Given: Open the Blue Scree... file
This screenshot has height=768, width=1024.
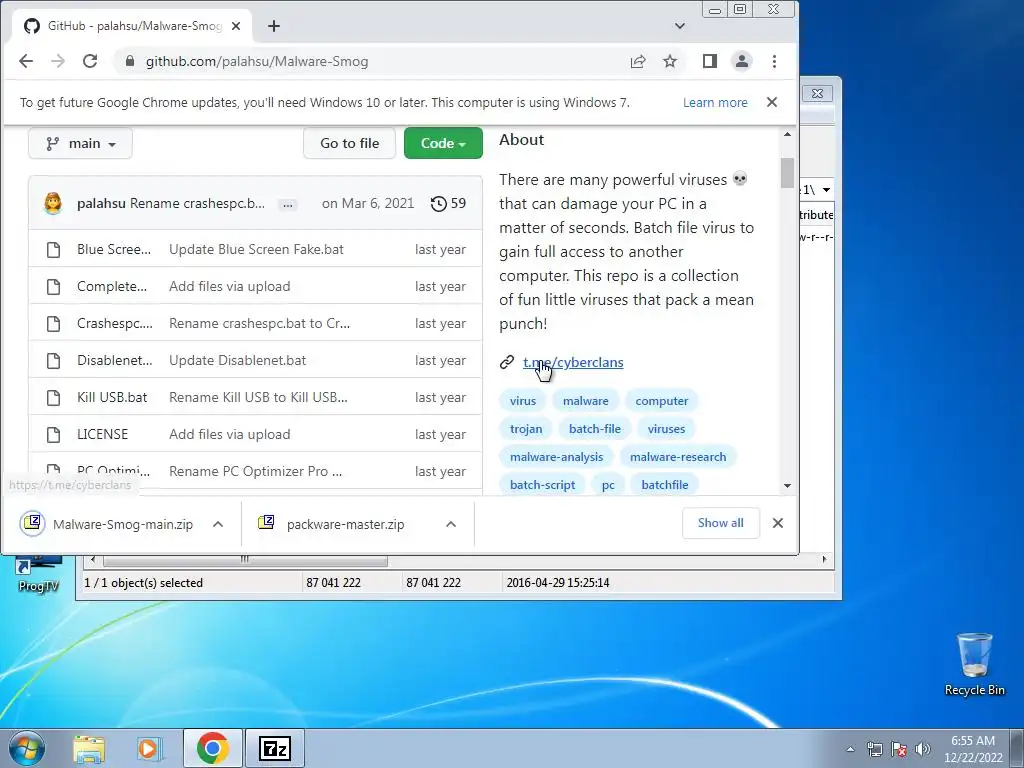Looking at the screenshot, I should tap(114, 249).
